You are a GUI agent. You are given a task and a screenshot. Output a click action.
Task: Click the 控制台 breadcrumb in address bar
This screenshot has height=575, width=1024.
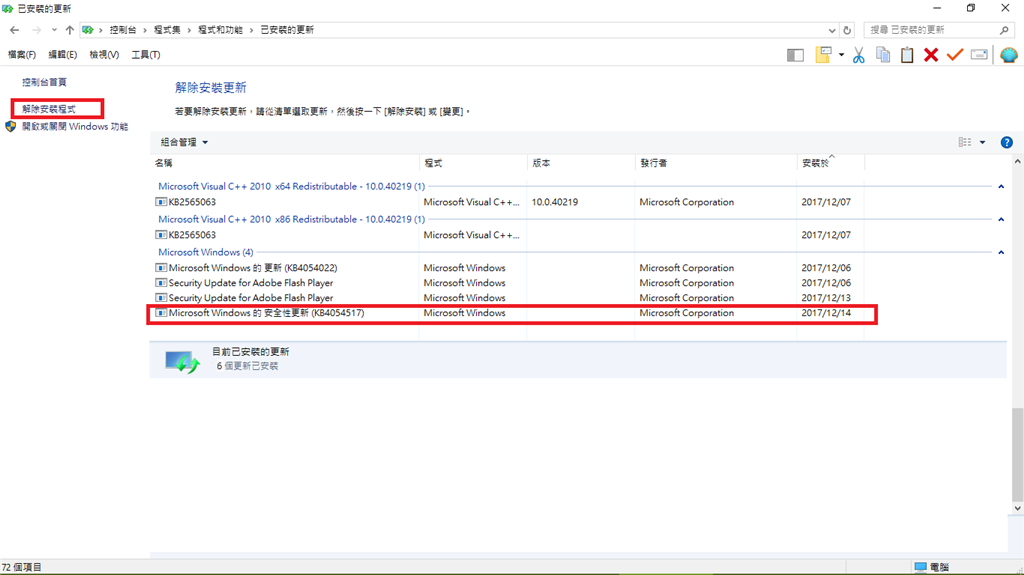(x=123, y=30)
